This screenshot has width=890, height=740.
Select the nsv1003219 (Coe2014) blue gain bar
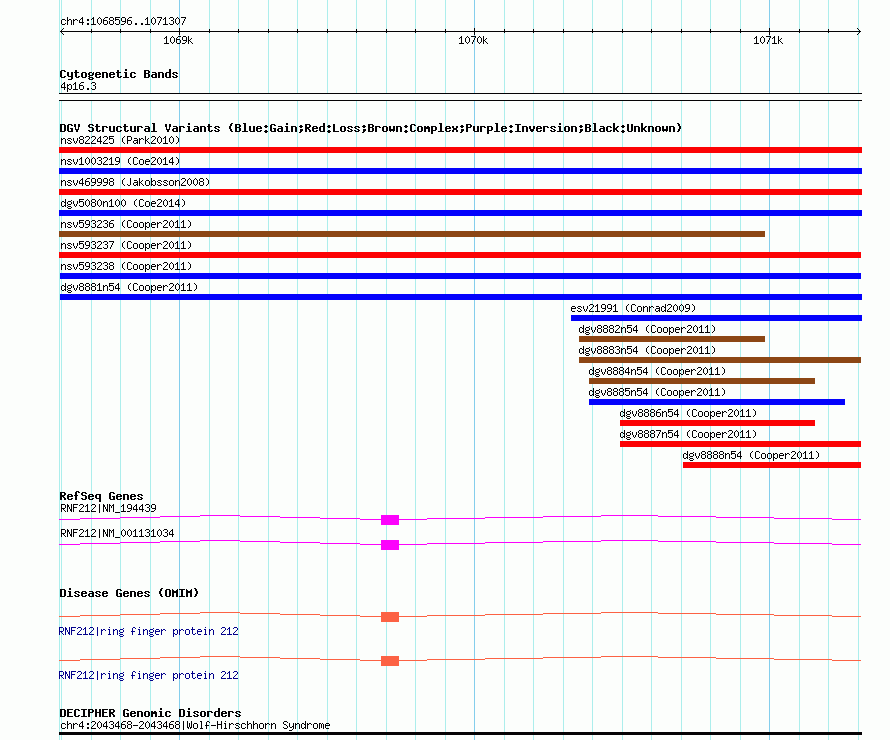[460, 171]
